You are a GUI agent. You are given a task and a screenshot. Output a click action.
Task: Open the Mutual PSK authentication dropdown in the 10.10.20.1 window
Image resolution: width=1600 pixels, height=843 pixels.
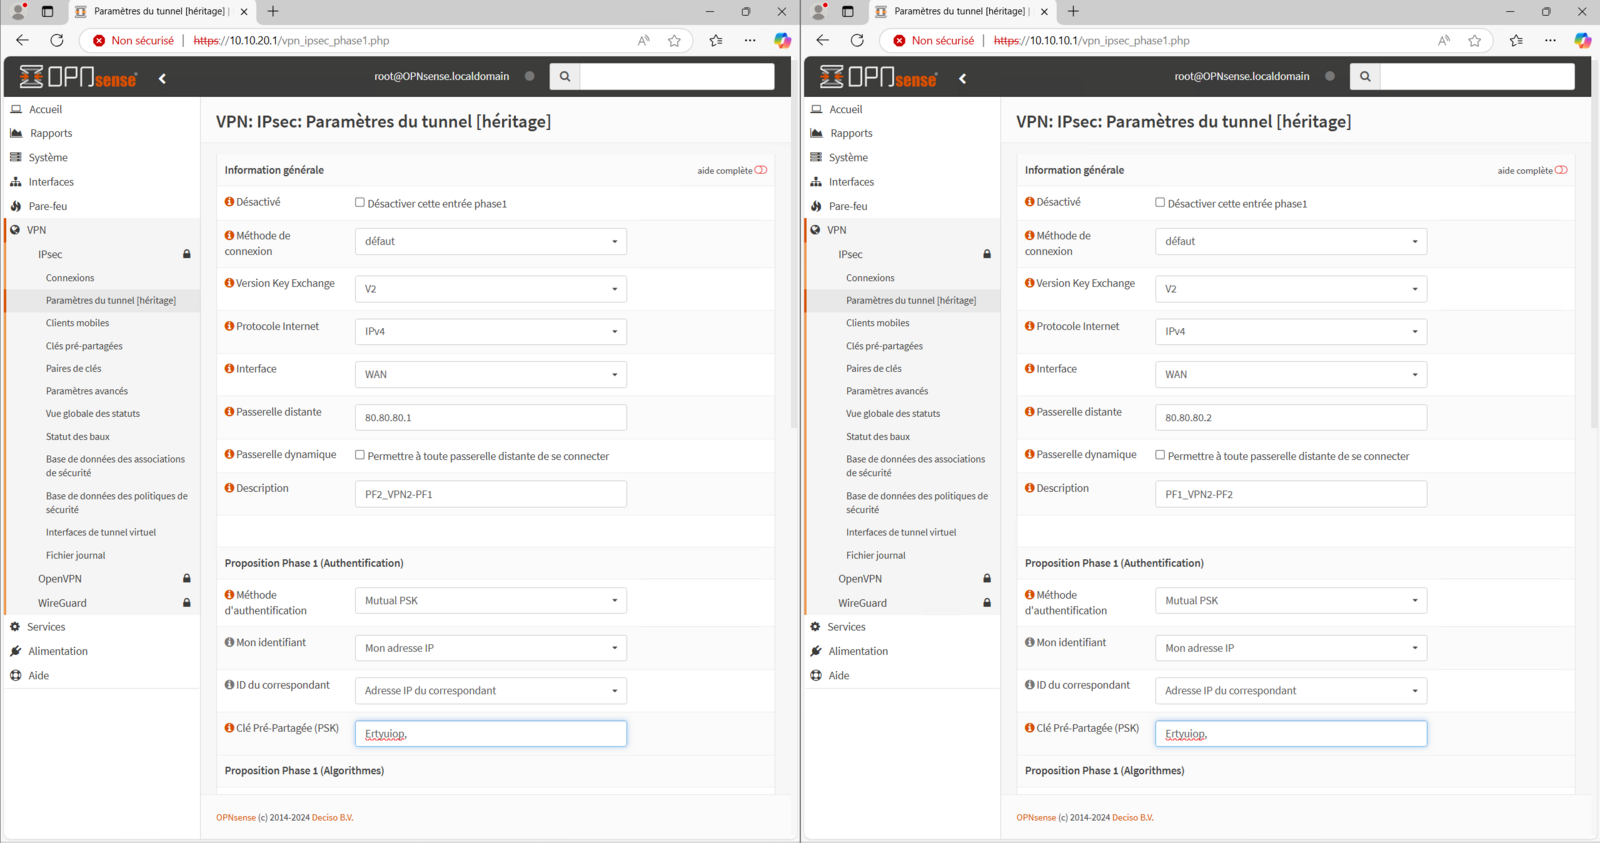(x=490, y=601)
